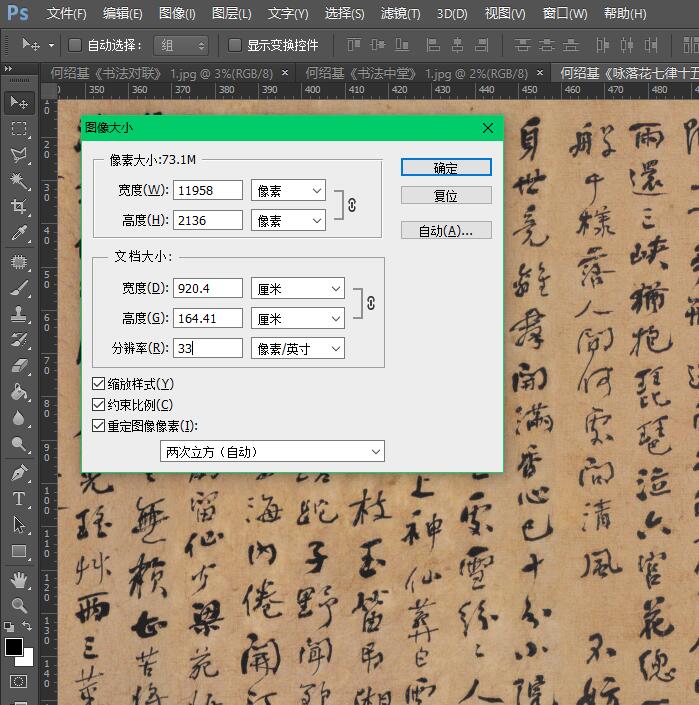
Task: Open the 窗口 menu
Action: tap(565, 14)
